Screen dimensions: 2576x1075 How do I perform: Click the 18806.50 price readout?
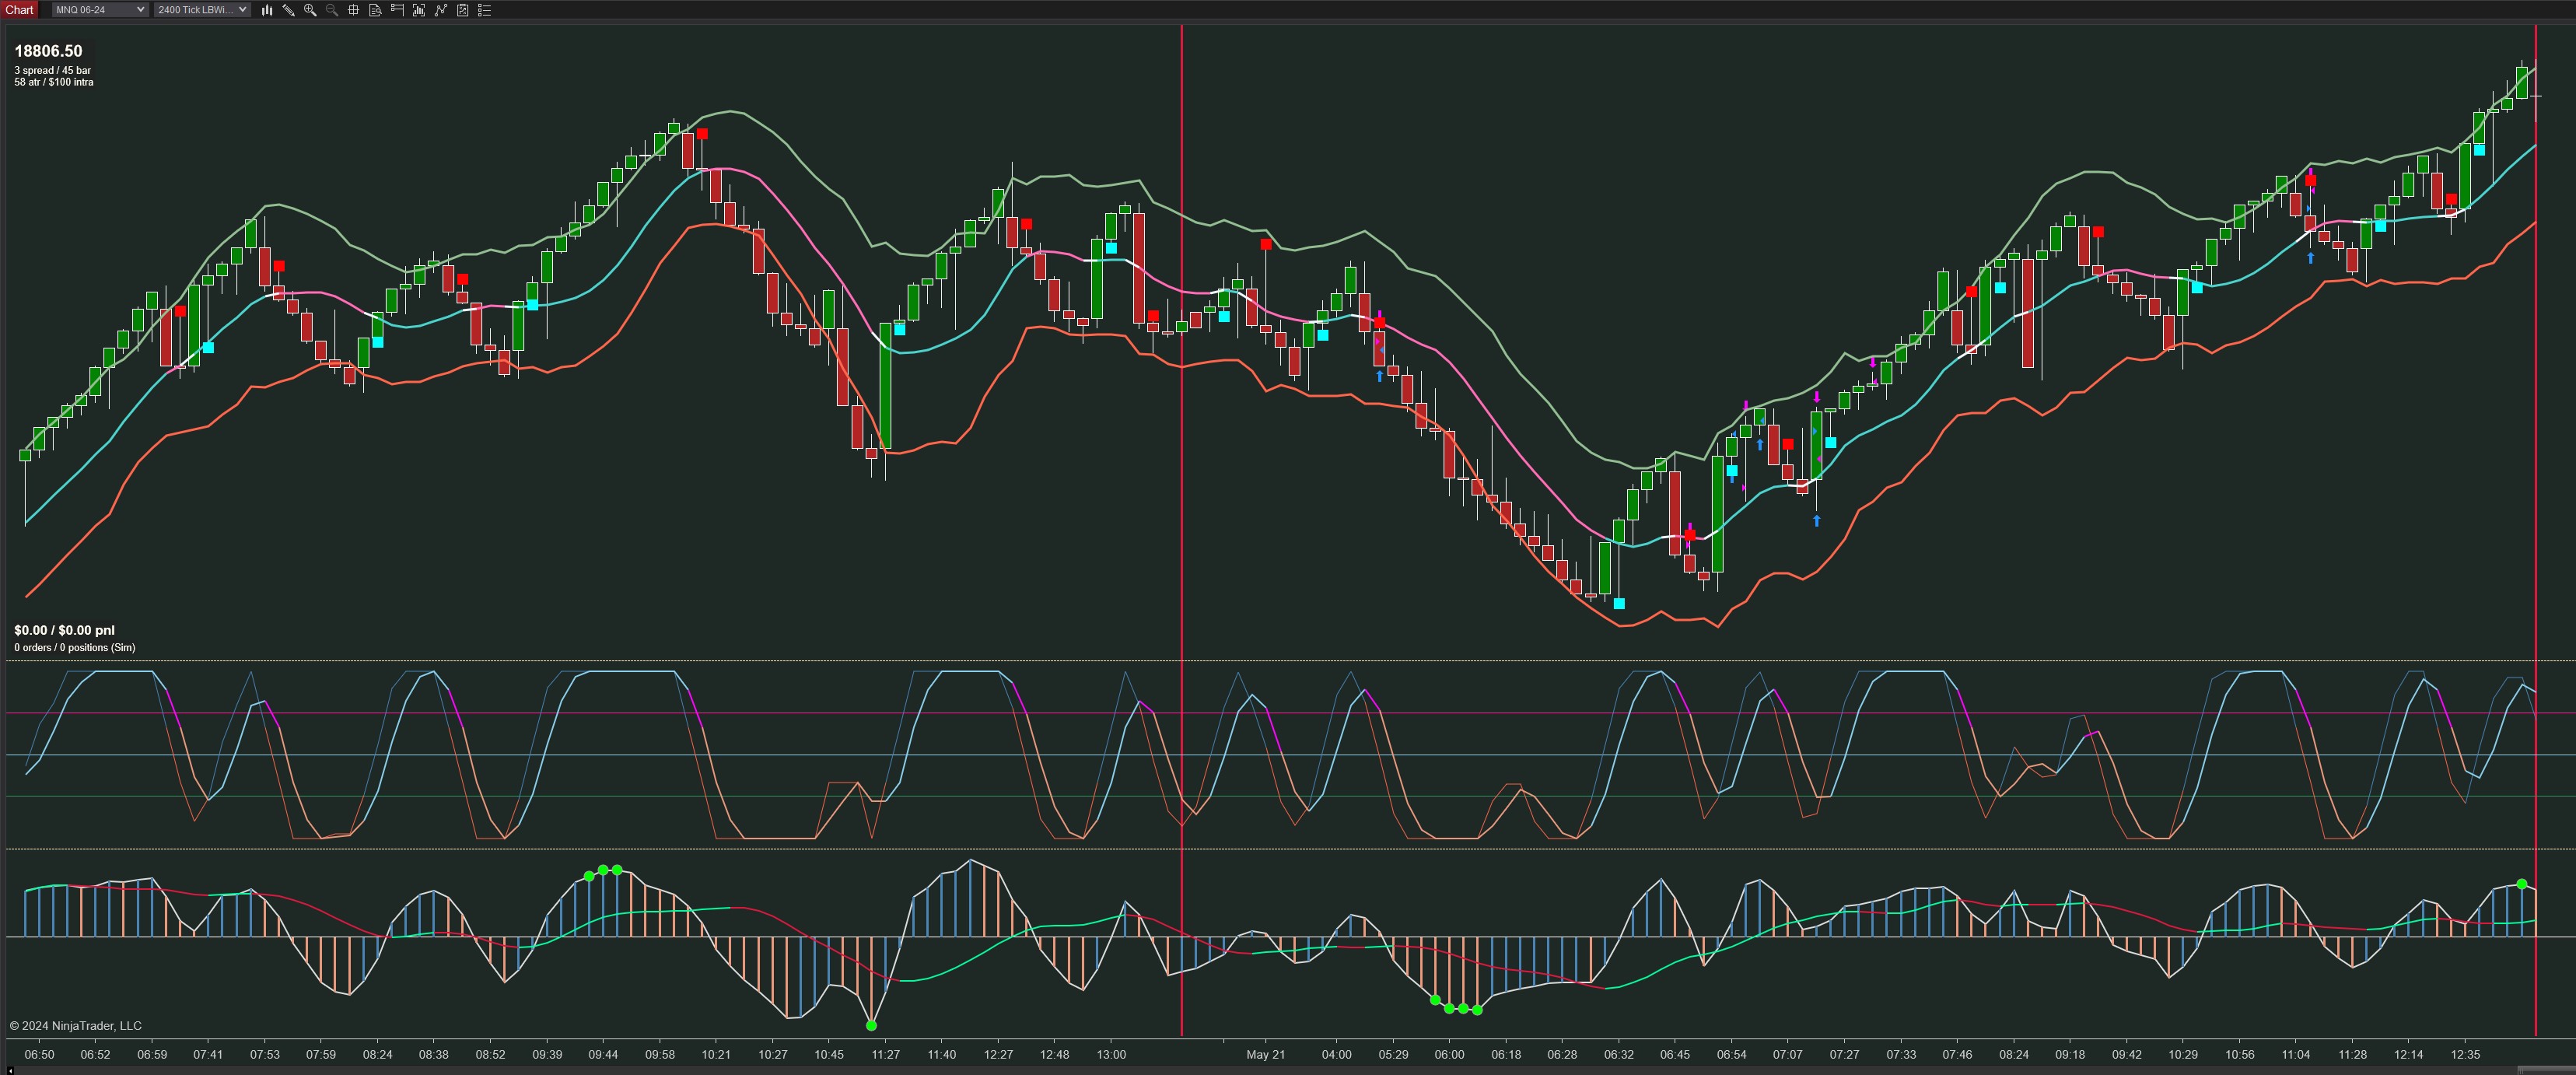click(x=48, y=51)
